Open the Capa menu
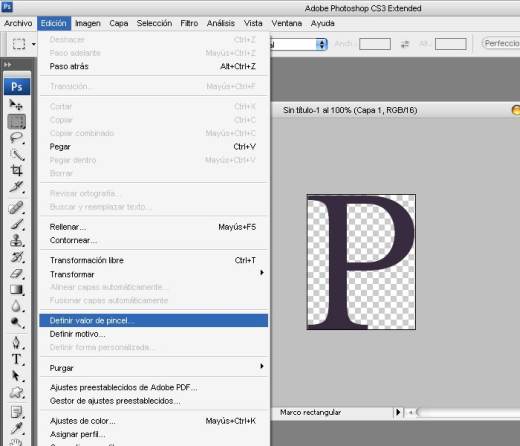Image resolution: width=520 pixels, height=446 pixels. (119, 23)
